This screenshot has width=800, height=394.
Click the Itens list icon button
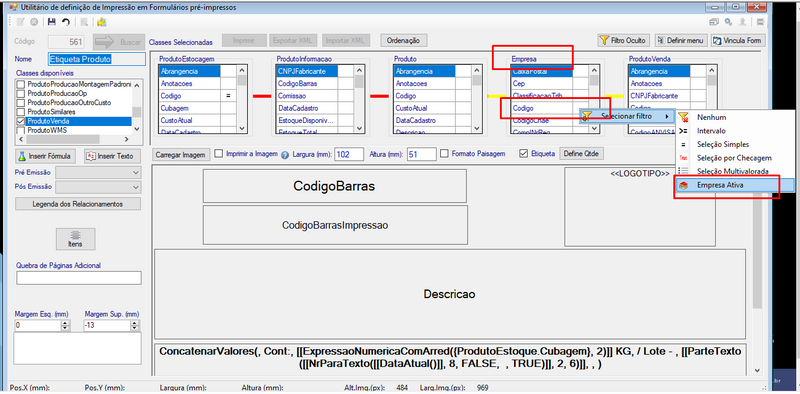75,239
